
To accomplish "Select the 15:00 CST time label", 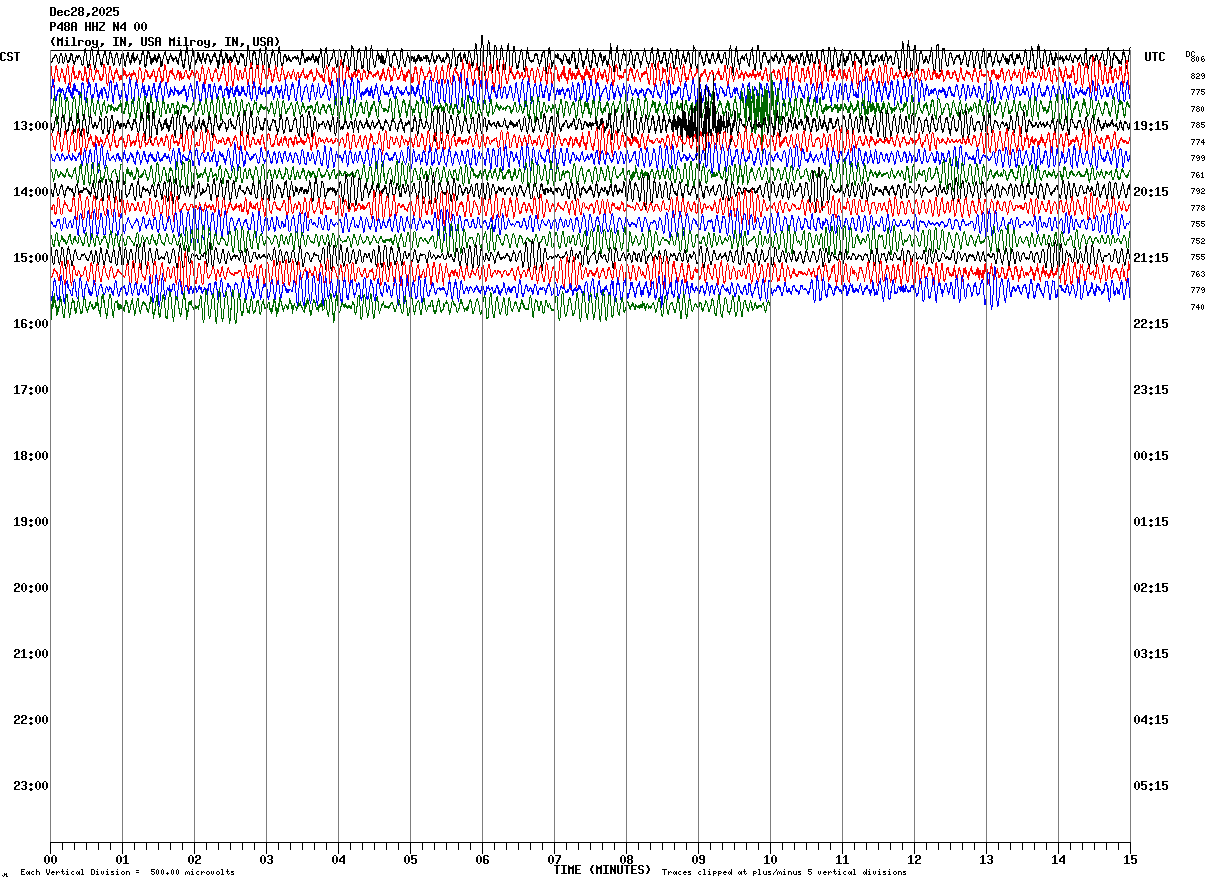I will coord(31,258).
